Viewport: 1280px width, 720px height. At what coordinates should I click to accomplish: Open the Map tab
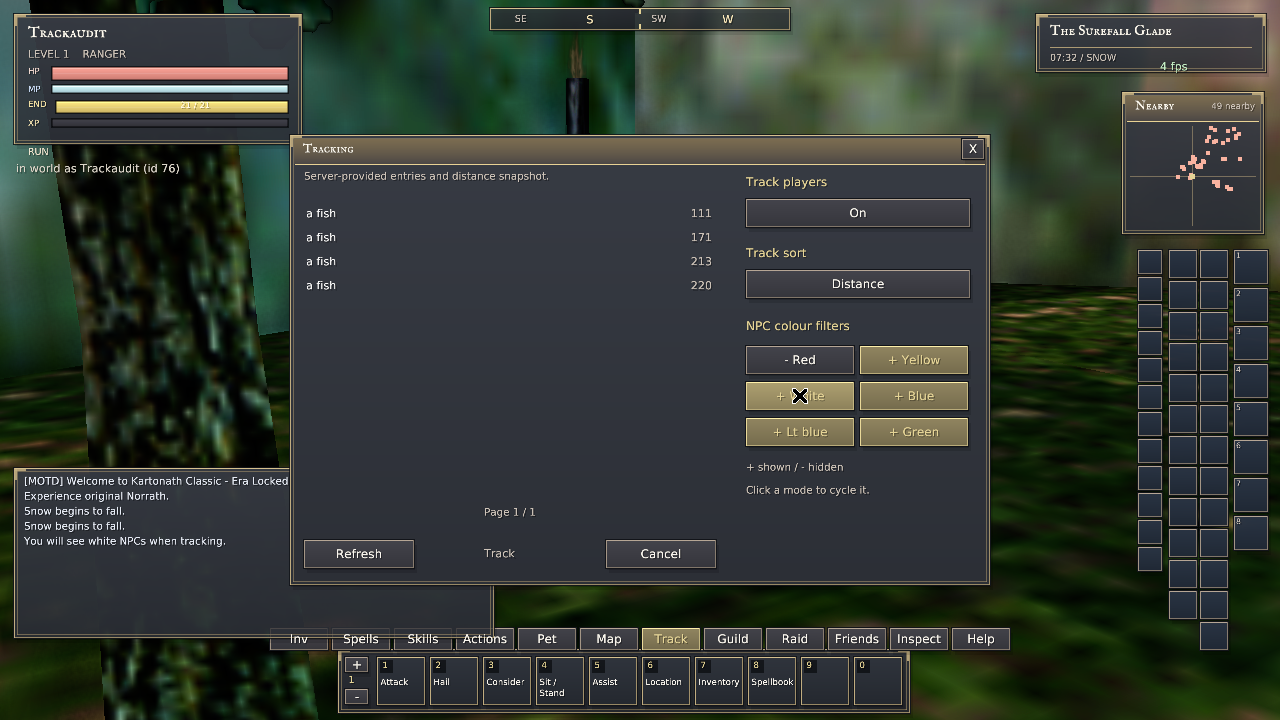[609, 639]
